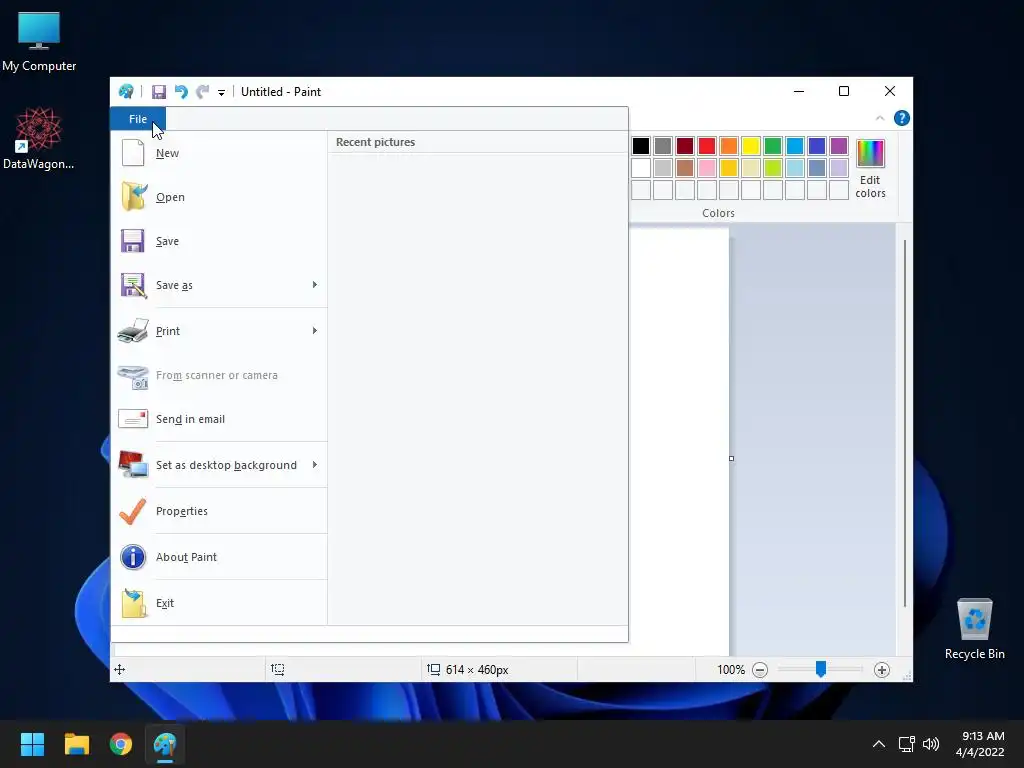1024x768 pixels.
Task: Launch Chrome from the taskbar
Action: coord(121,744)
